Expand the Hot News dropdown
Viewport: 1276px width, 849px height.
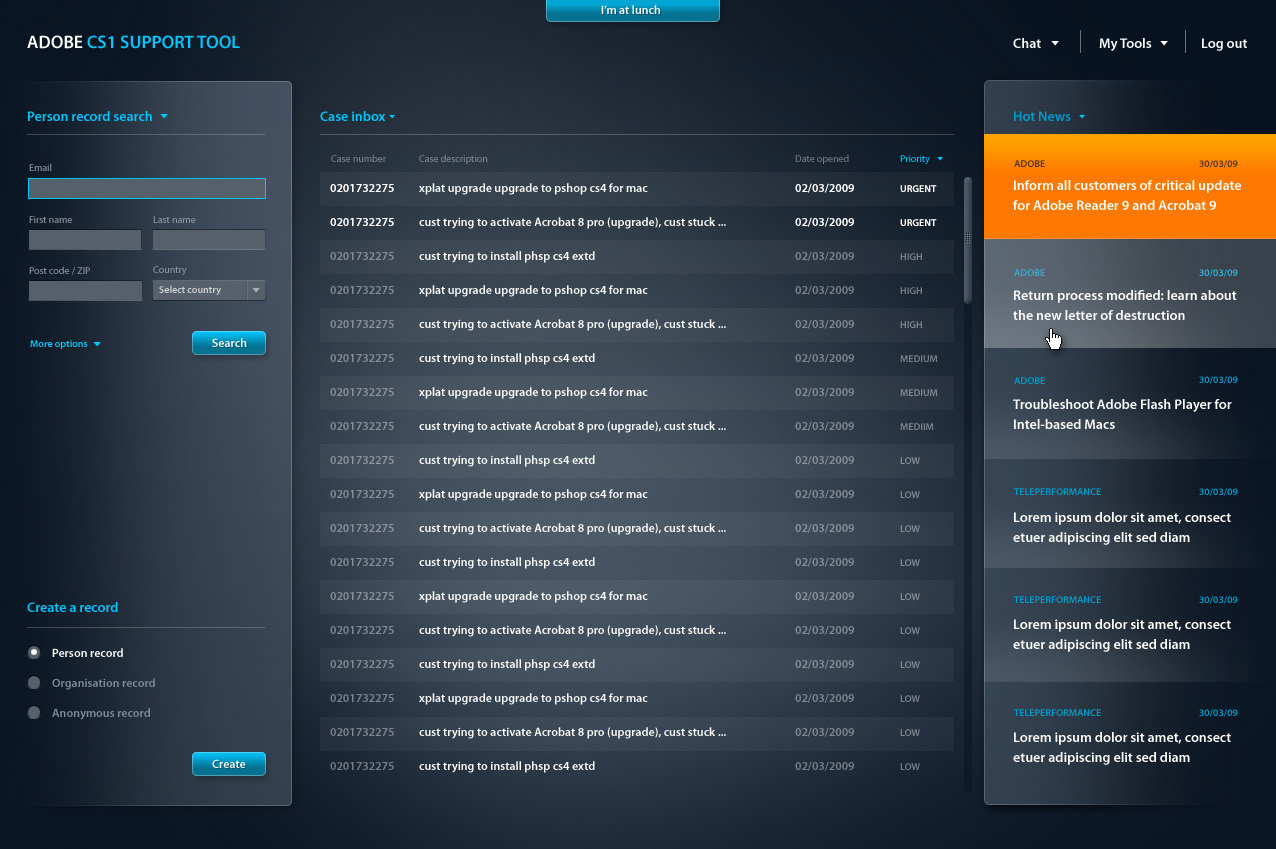(x=1049, y=116)
